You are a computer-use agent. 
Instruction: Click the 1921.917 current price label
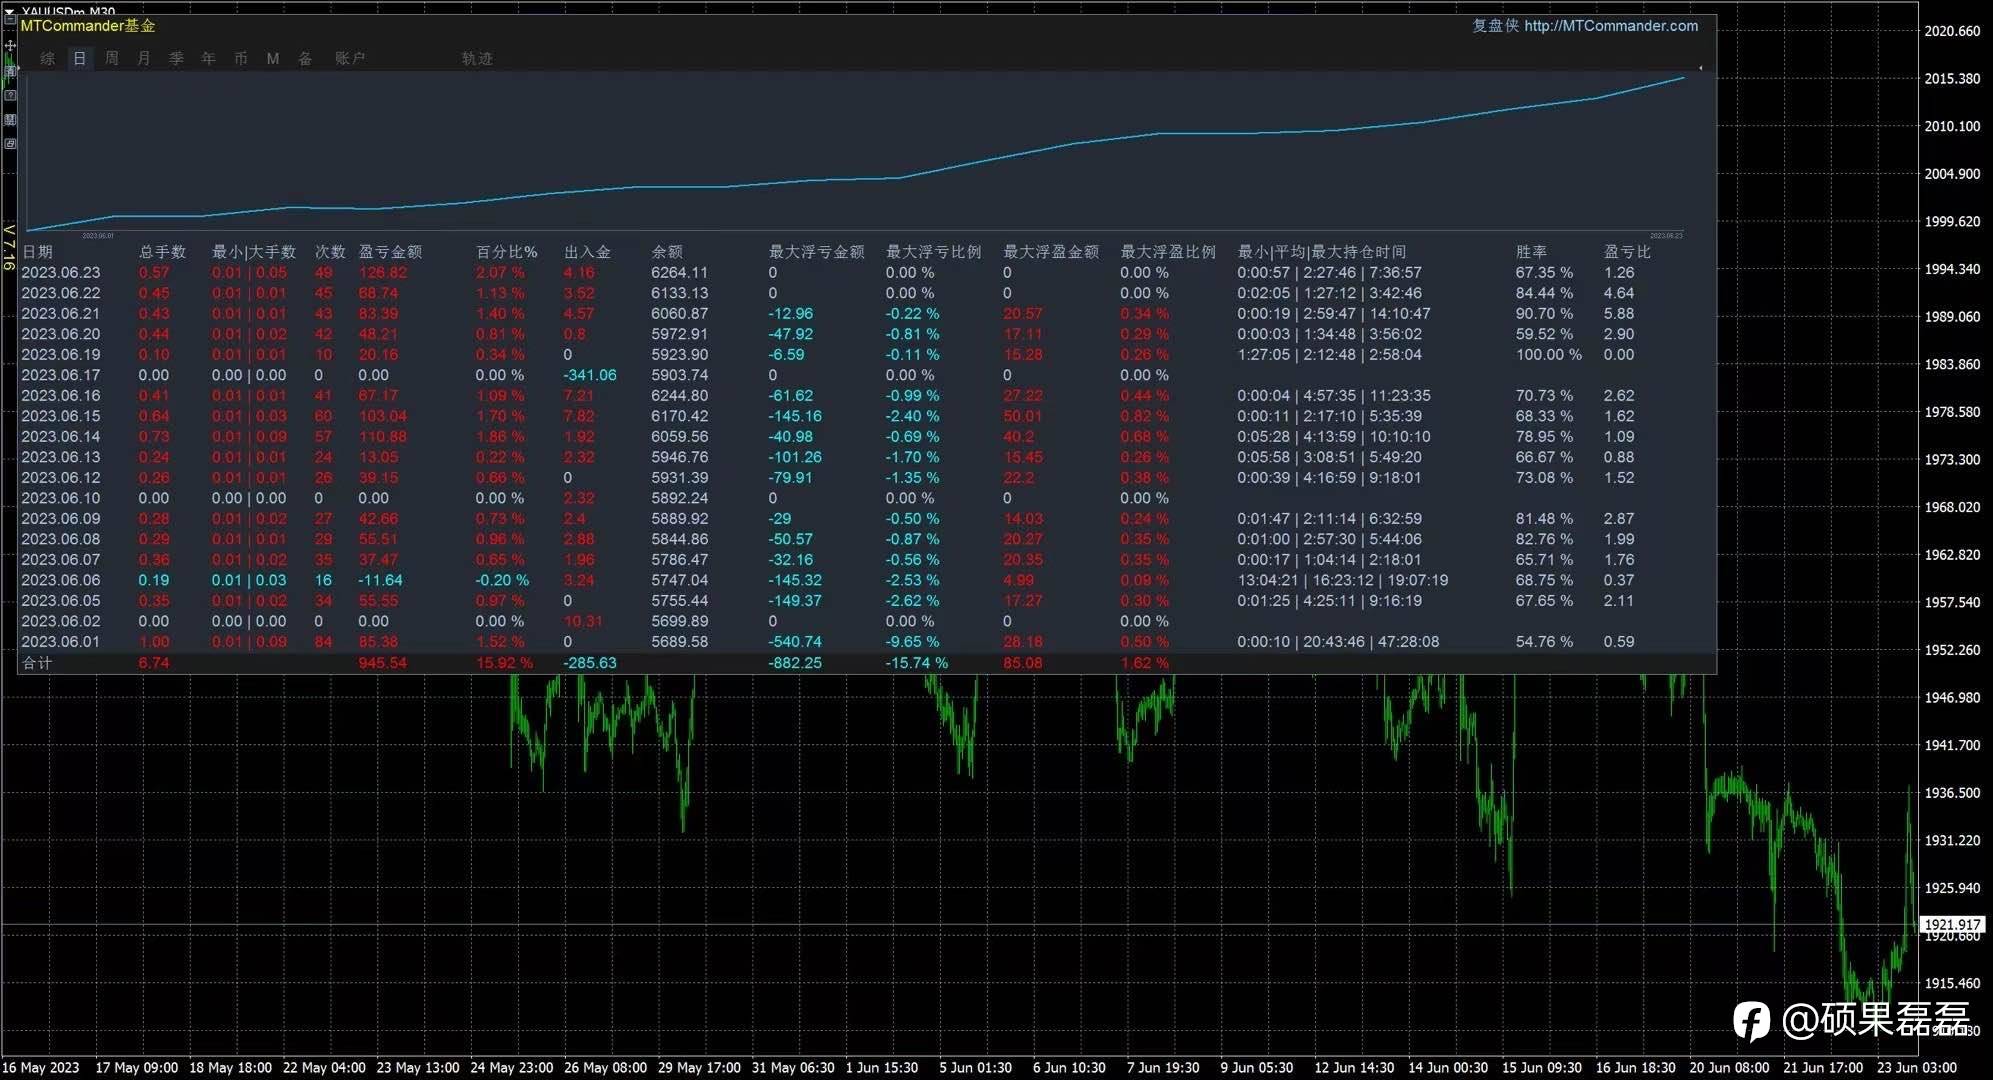[1951, 925]
